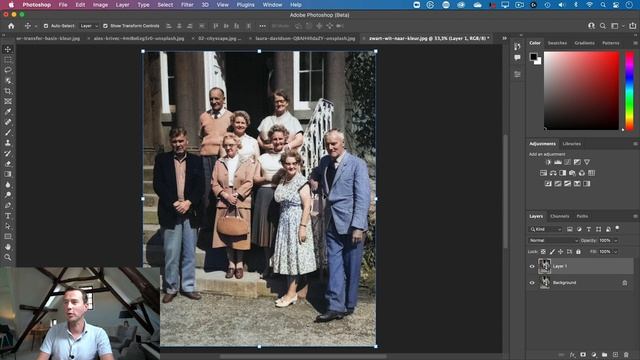This screenshot has width=640, height=360.
Task: Select the Dodge tool
Action: (x=8, y=195)
